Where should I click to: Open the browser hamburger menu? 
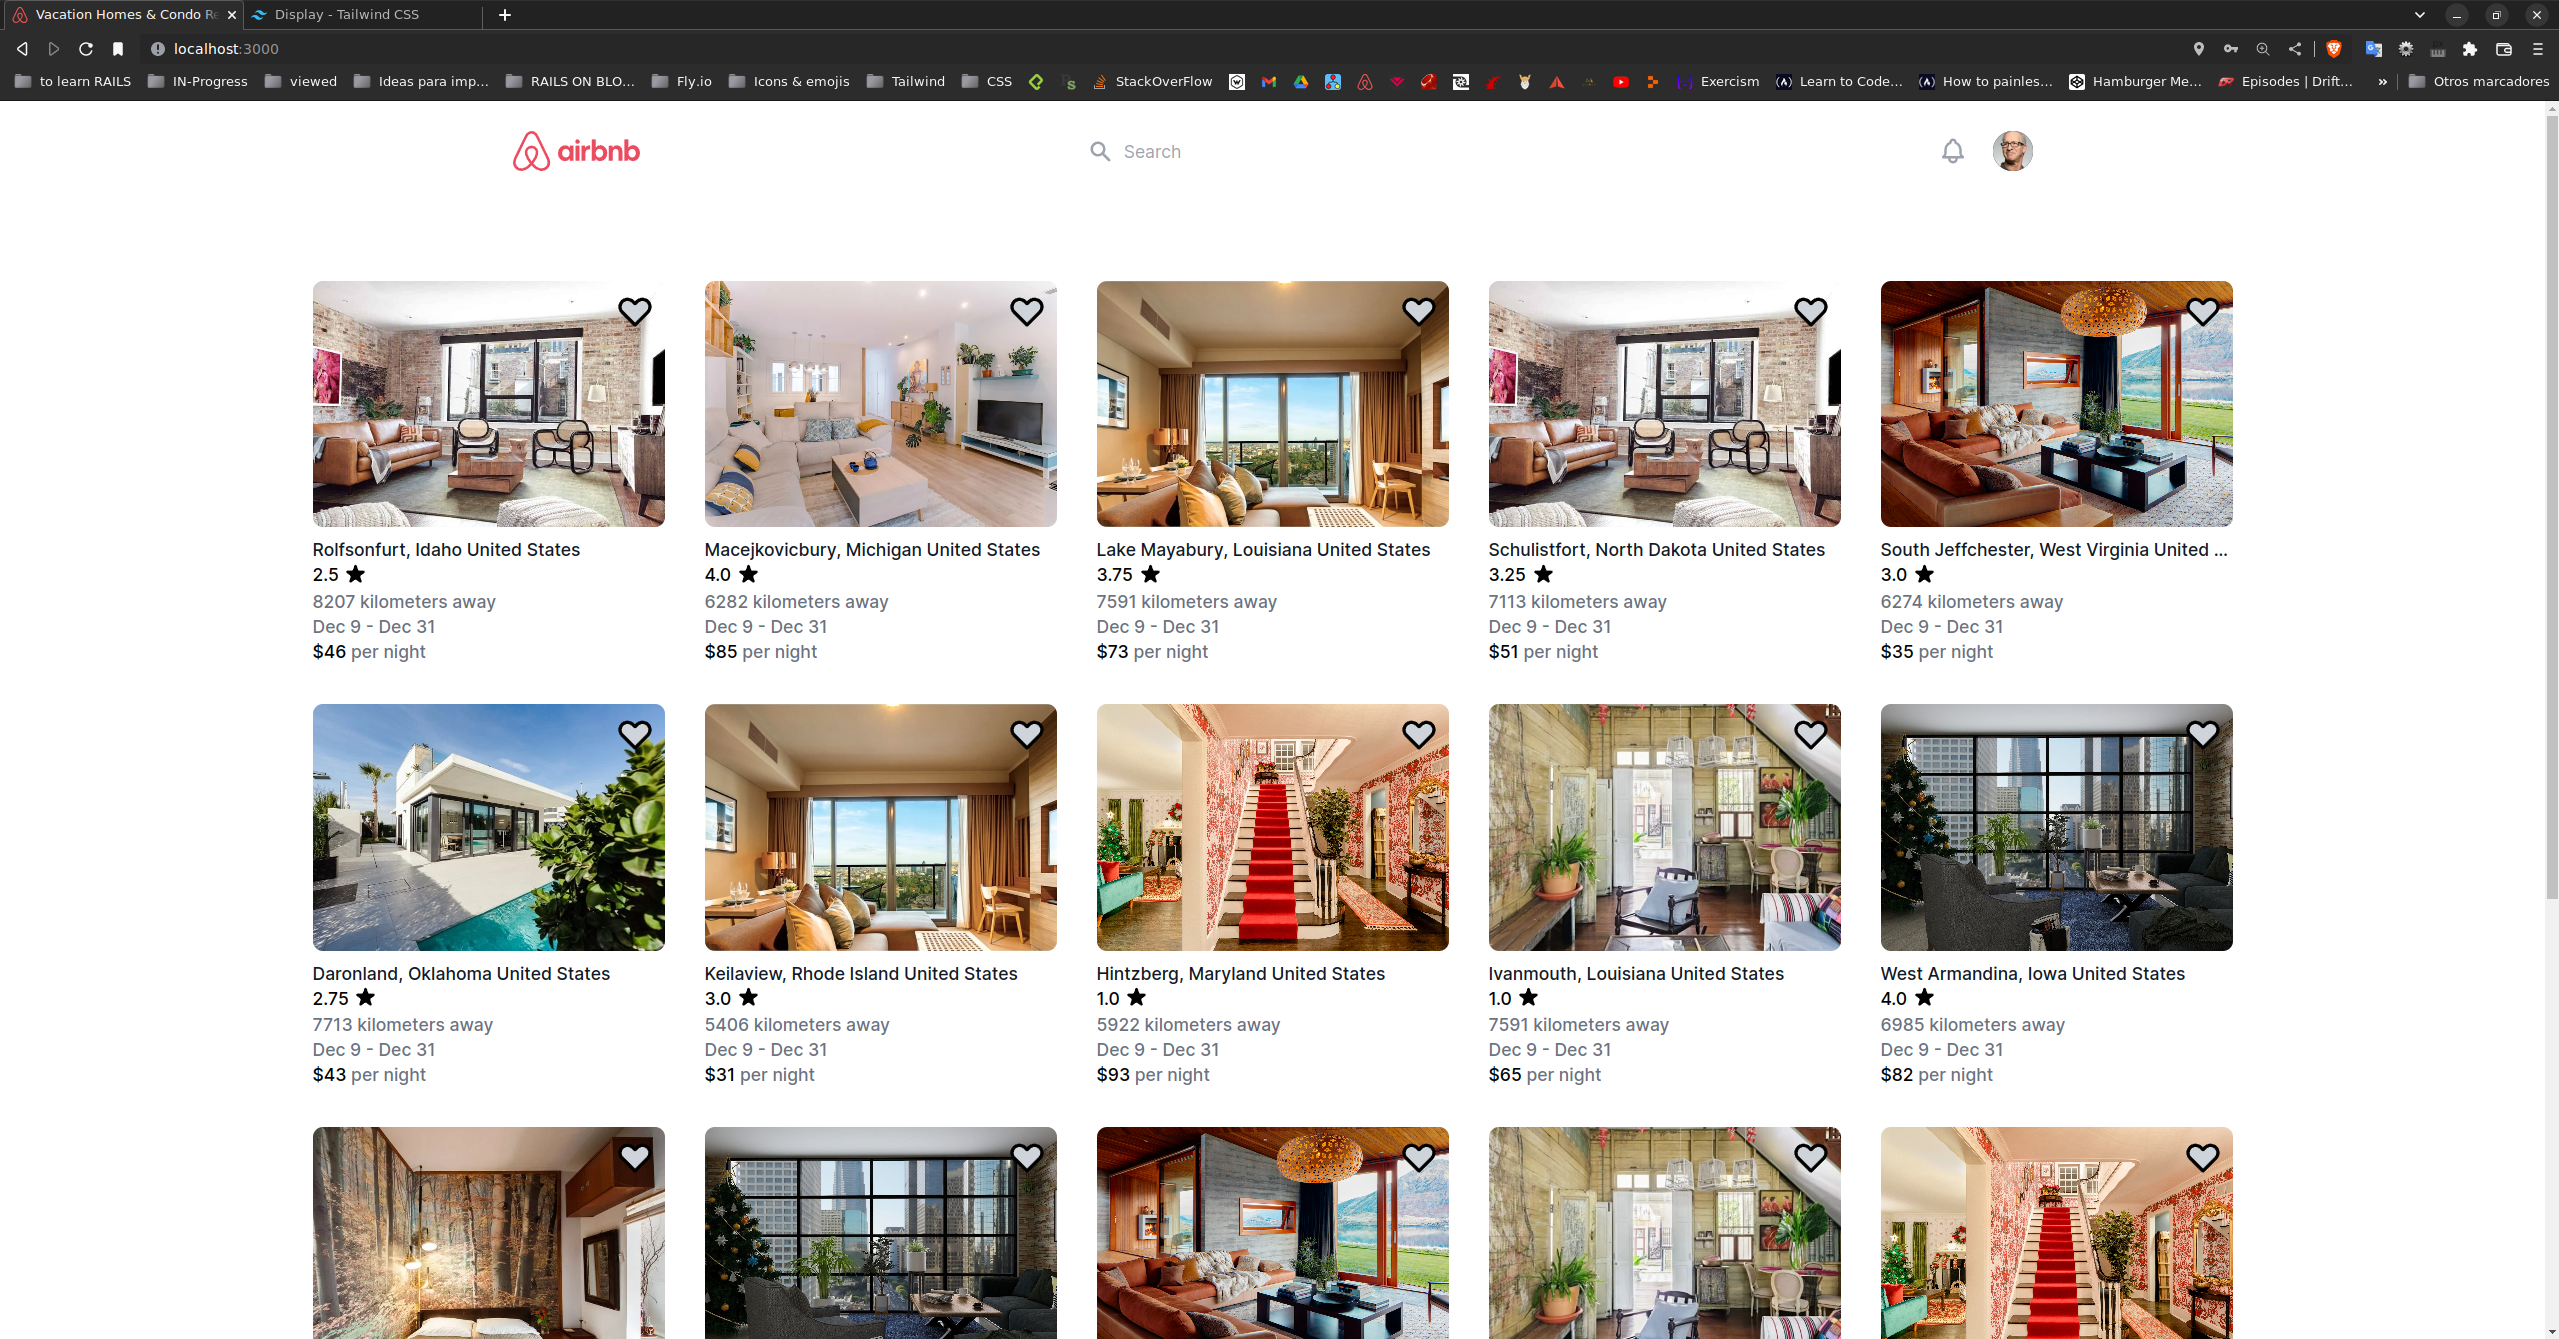click(2538, 49)
